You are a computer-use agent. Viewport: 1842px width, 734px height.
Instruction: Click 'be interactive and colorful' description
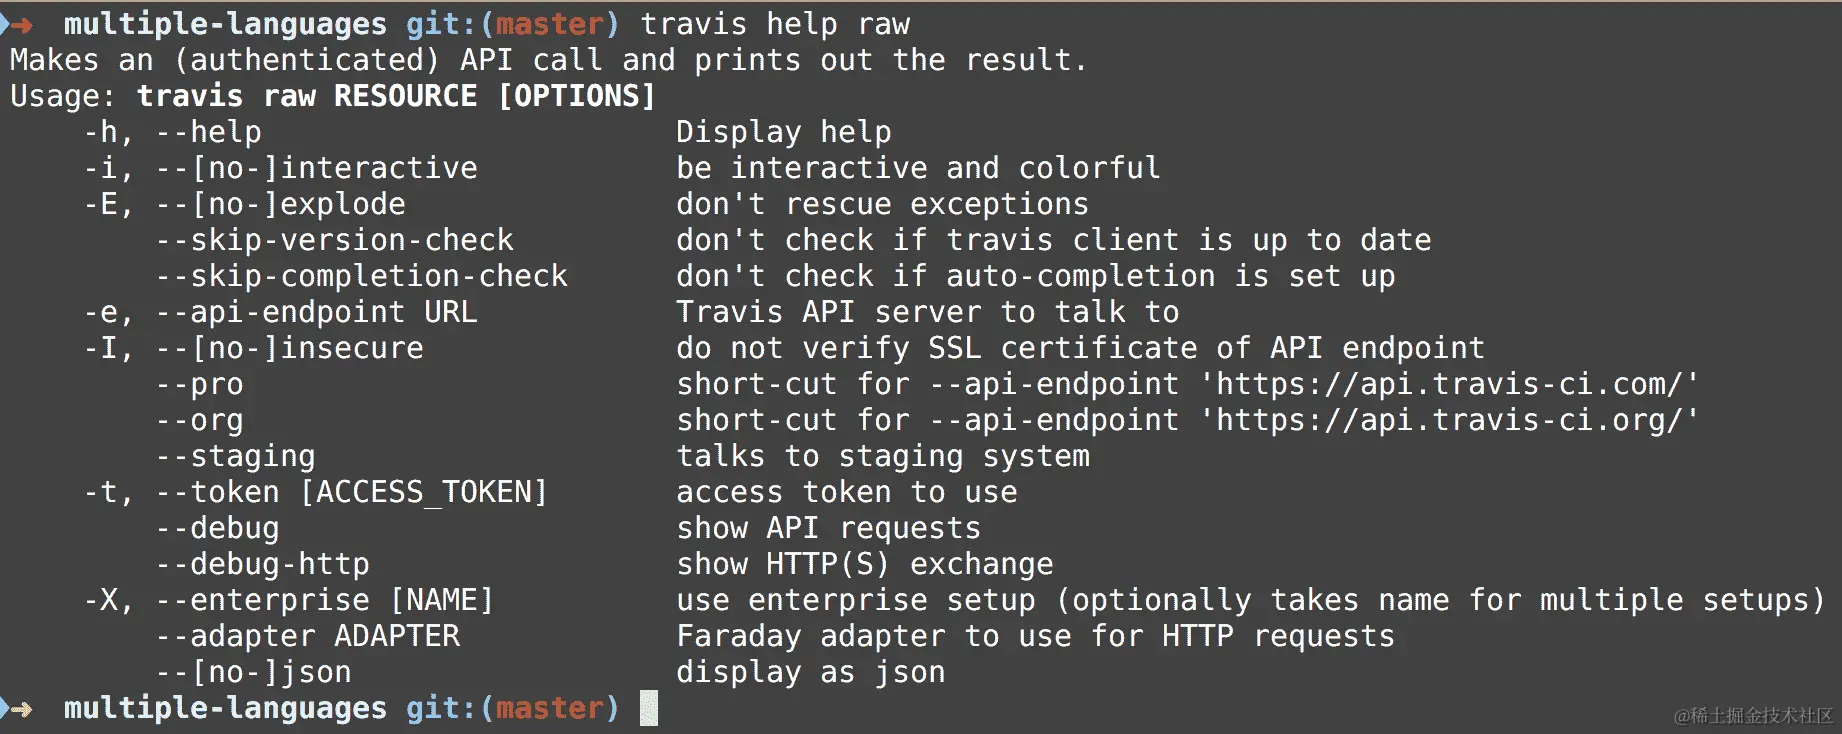[x=919, y=168]
